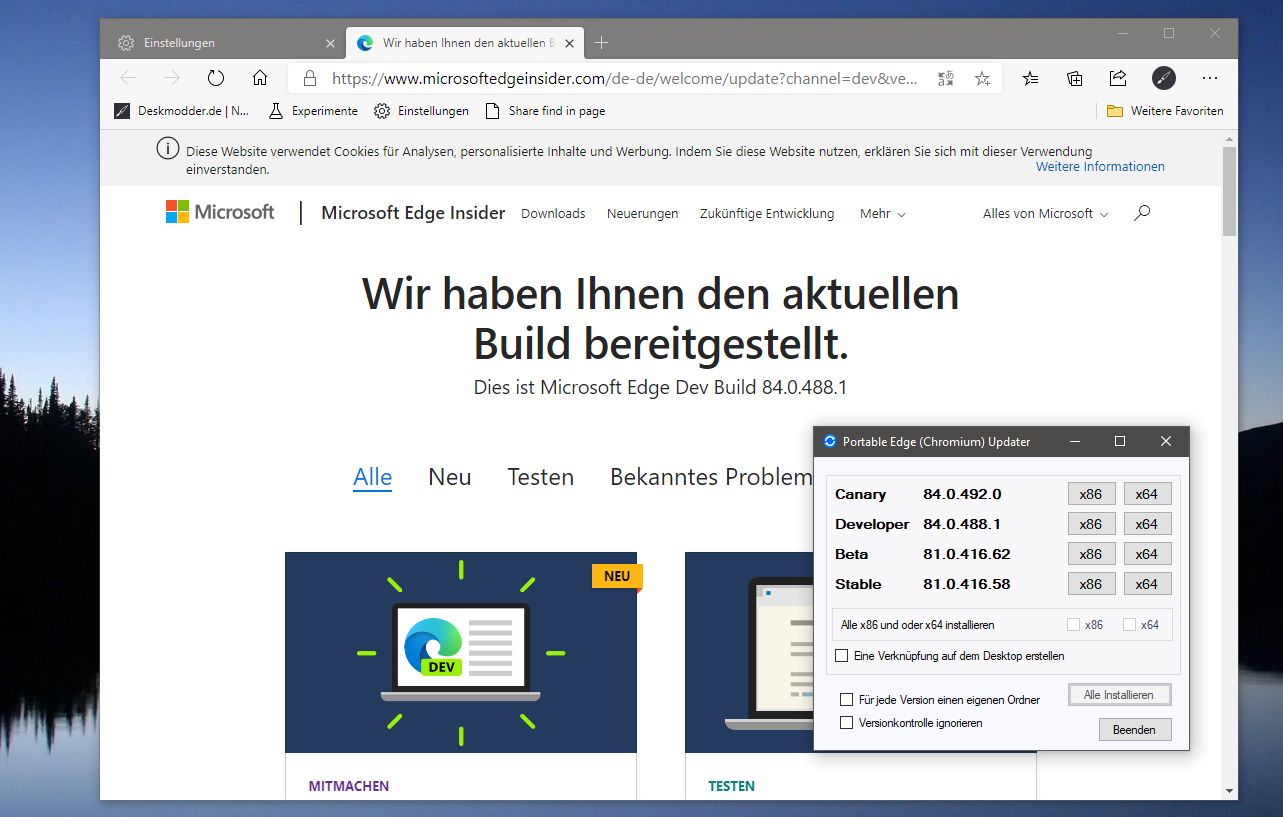
Task: Open the search magnifier on Microsoft page
Action: [1142, 213]
